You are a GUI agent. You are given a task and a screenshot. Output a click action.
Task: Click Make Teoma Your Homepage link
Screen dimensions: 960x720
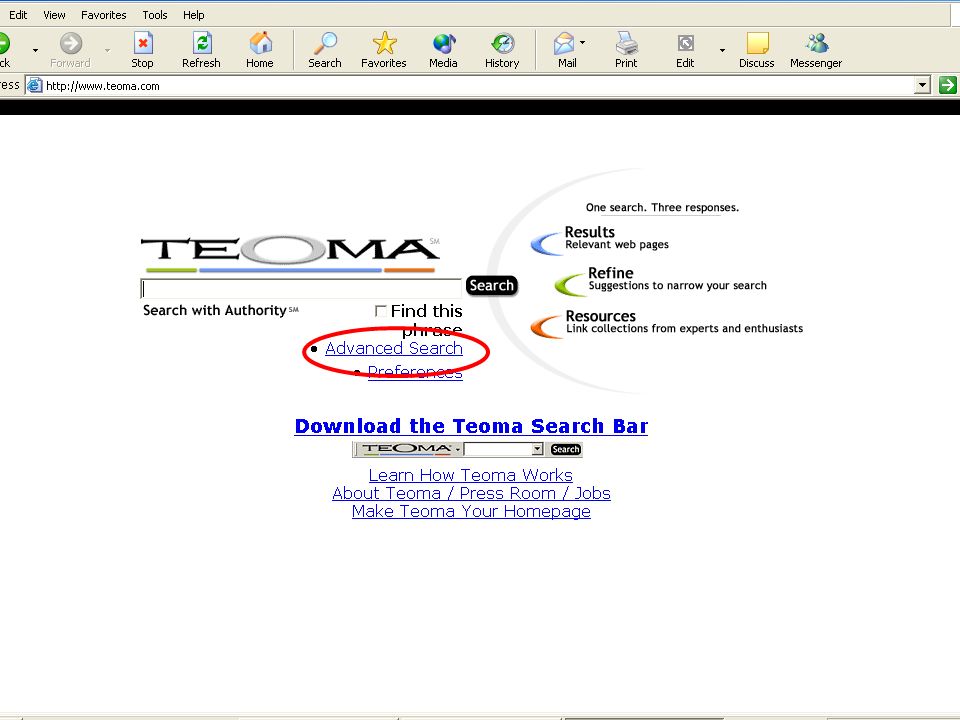[471, 511]
